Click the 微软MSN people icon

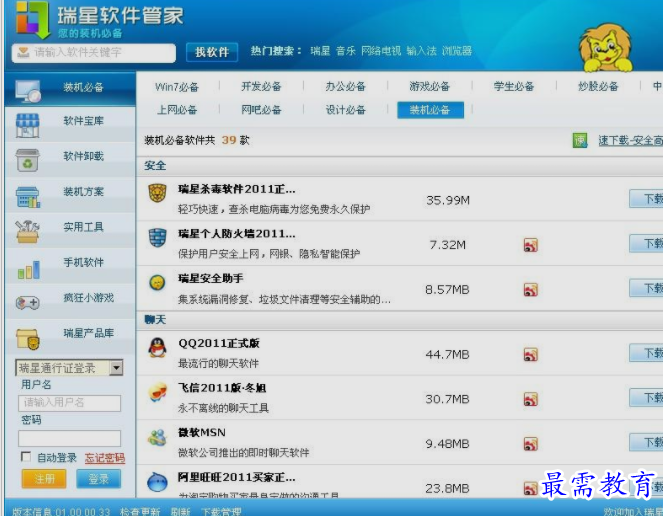157,437
